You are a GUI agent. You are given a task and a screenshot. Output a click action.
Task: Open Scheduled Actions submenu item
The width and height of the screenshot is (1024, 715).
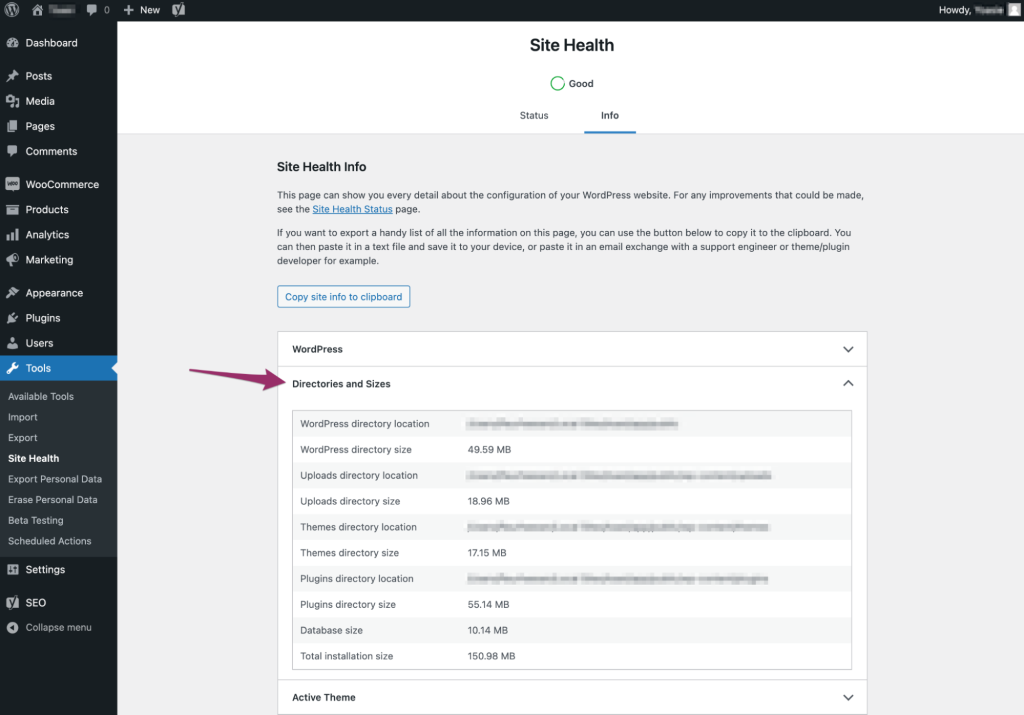point(50,541)
